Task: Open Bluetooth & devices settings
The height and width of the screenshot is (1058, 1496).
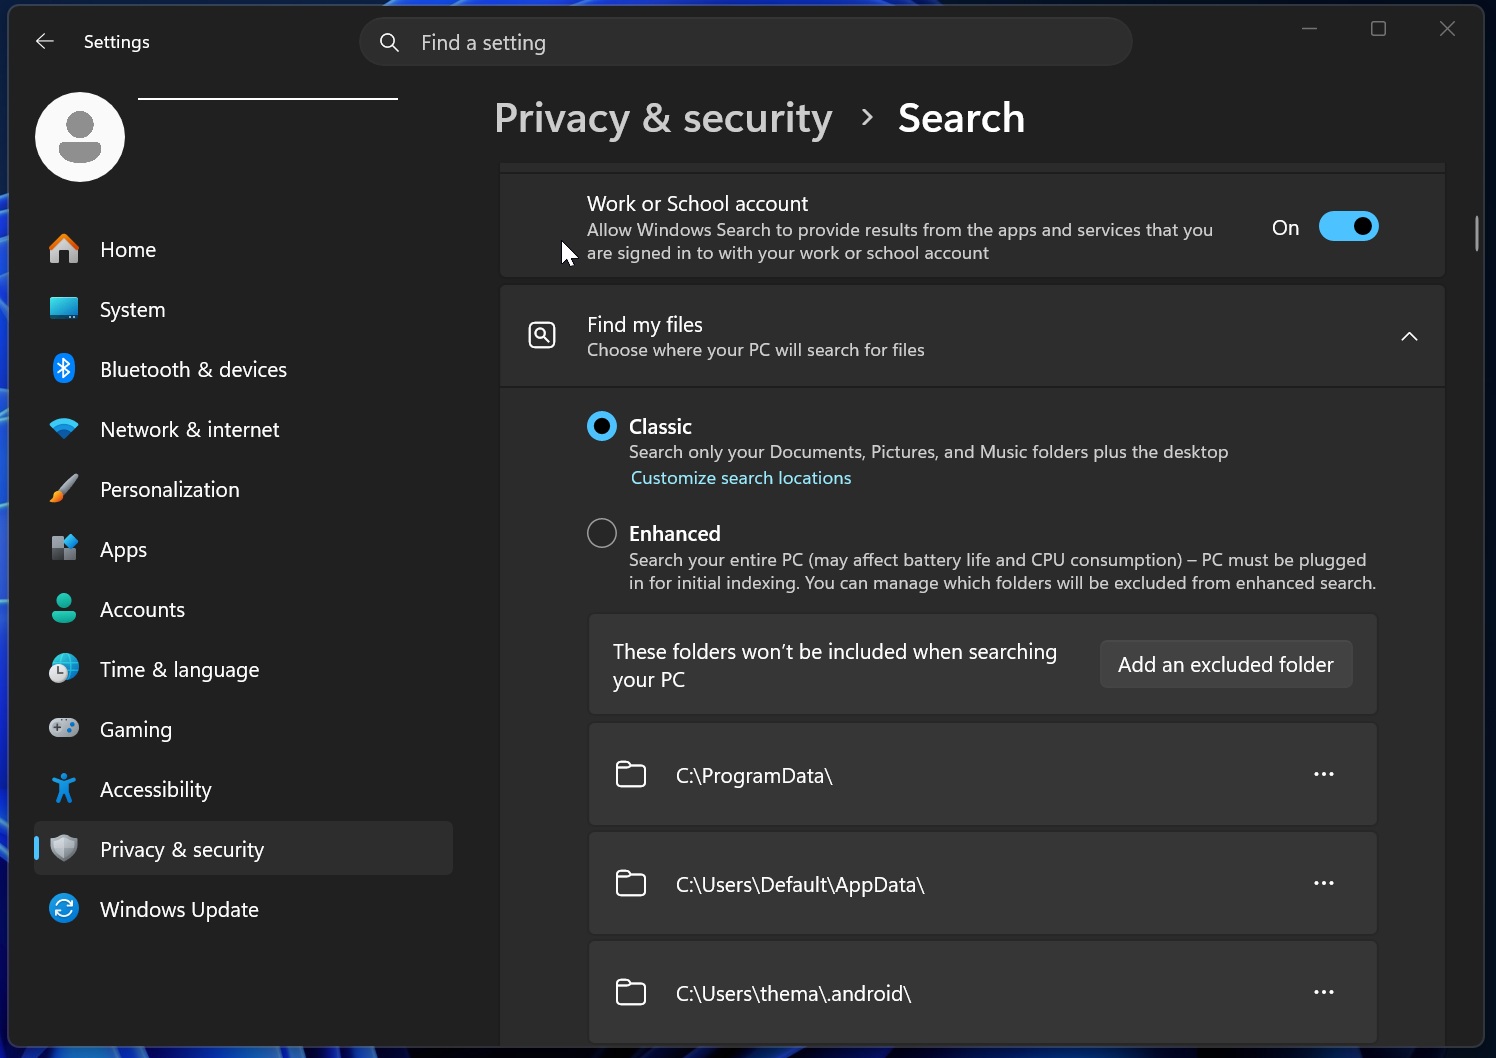Action: pyautogui.click(x=243, y=369)
